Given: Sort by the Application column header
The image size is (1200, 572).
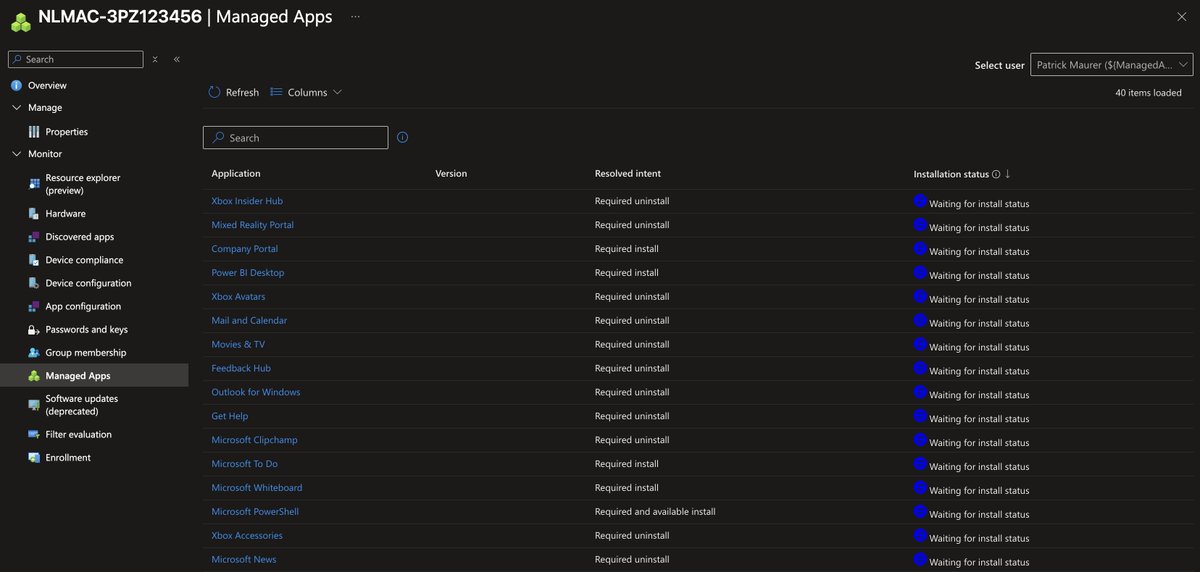Looking at the screenshot, I should point(236,174).
